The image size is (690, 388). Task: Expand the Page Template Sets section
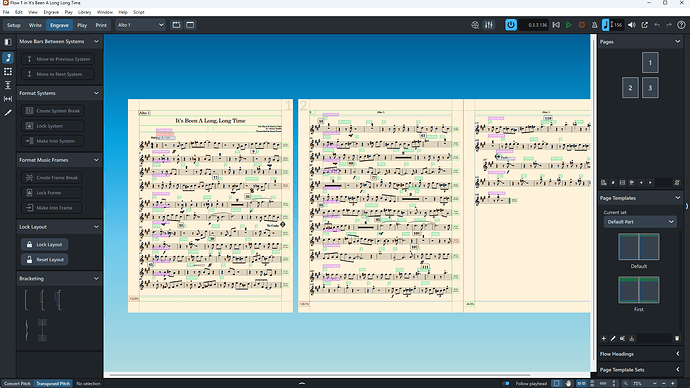click(x=678, y=370)
